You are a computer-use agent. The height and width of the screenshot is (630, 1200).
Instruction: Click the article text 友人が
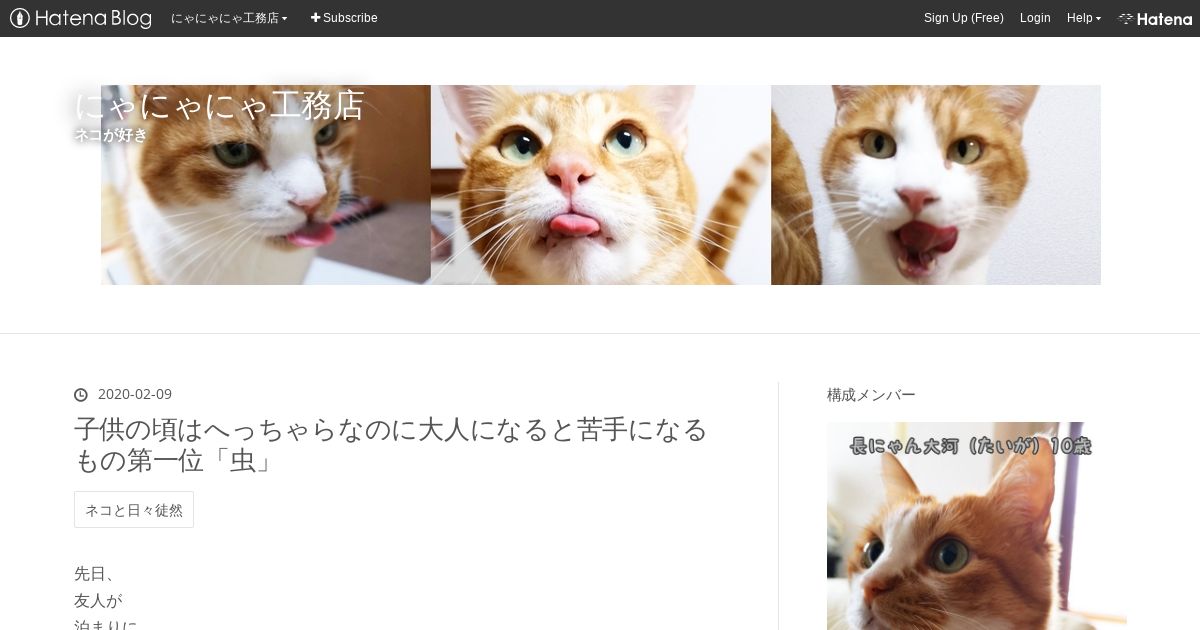tap(98, 601)
